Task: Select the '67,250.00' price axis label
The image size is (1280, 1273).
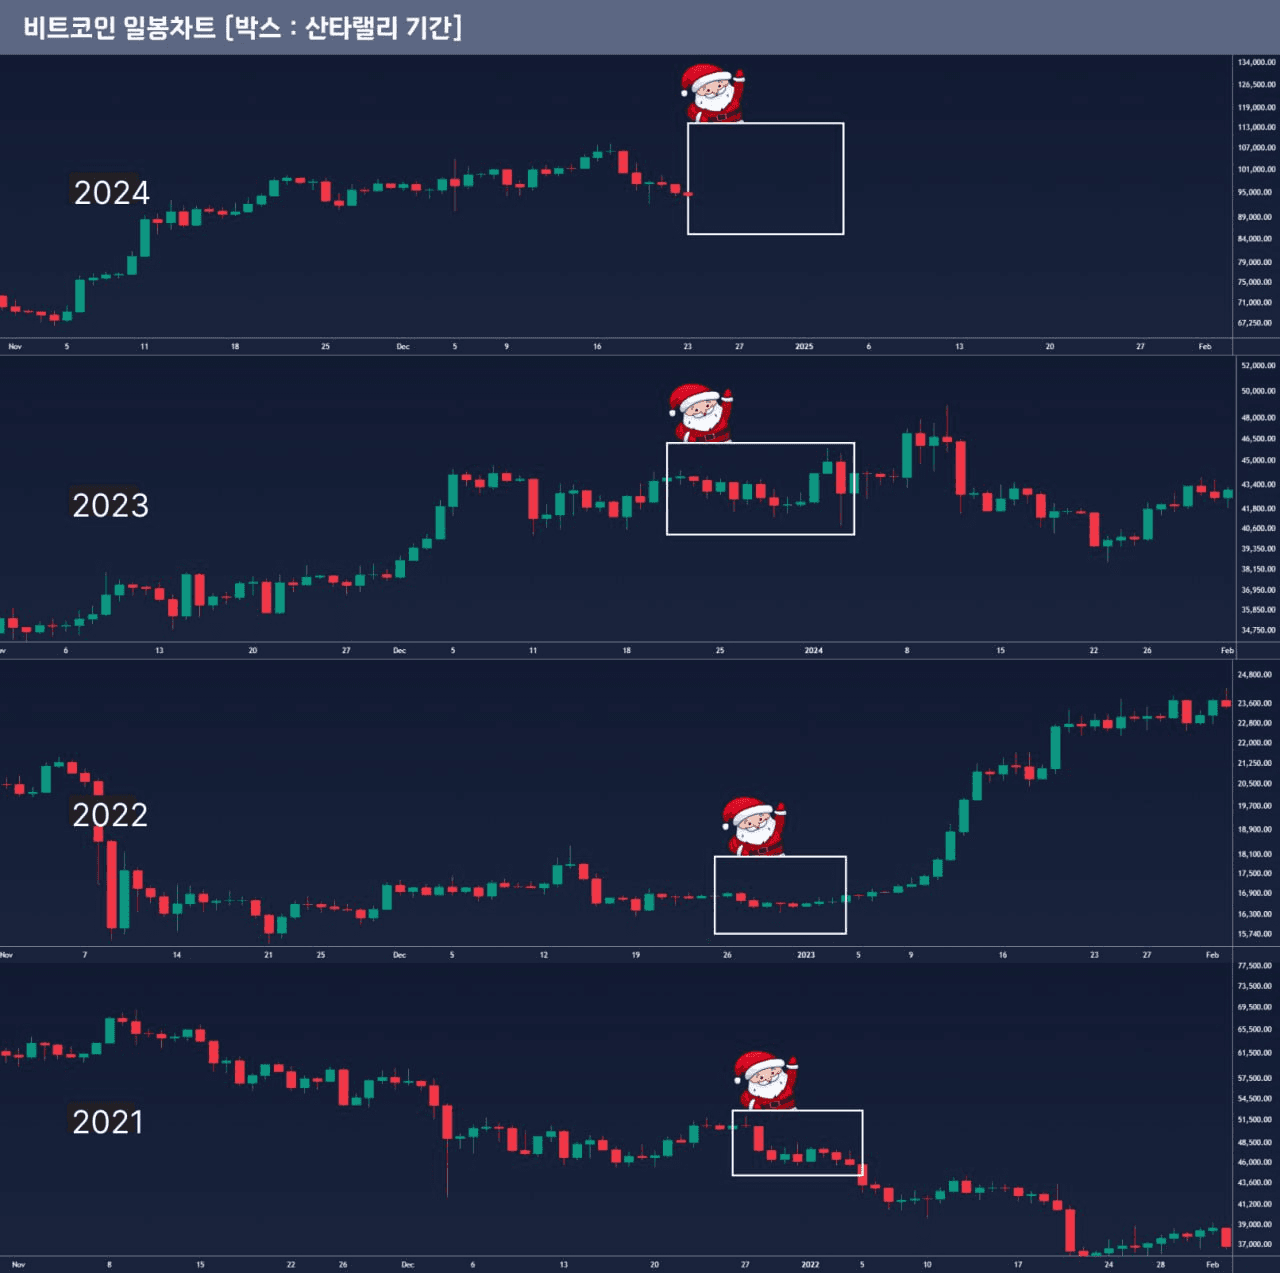Action: coord(1256,323)
